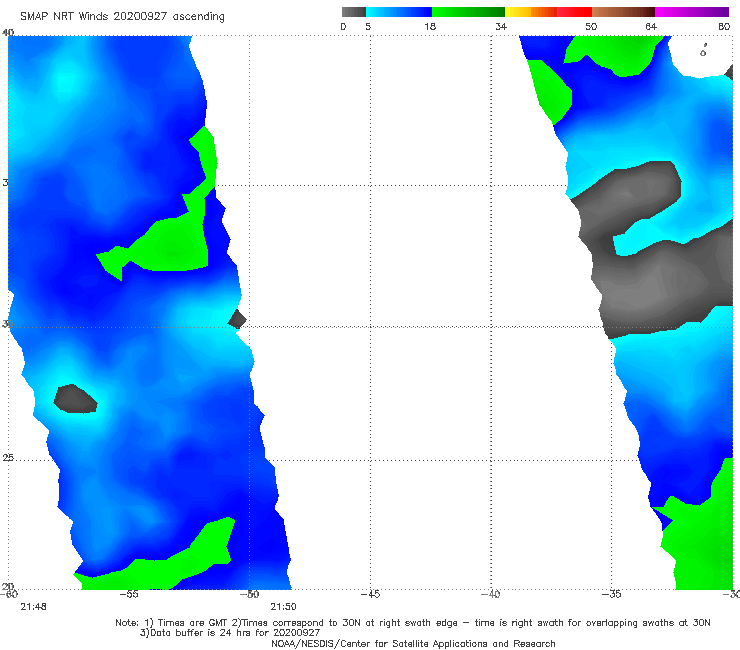Click the longitude axis label '-55'
The height and width of the screenshot is (650, 740).
[x=129, y=594]
